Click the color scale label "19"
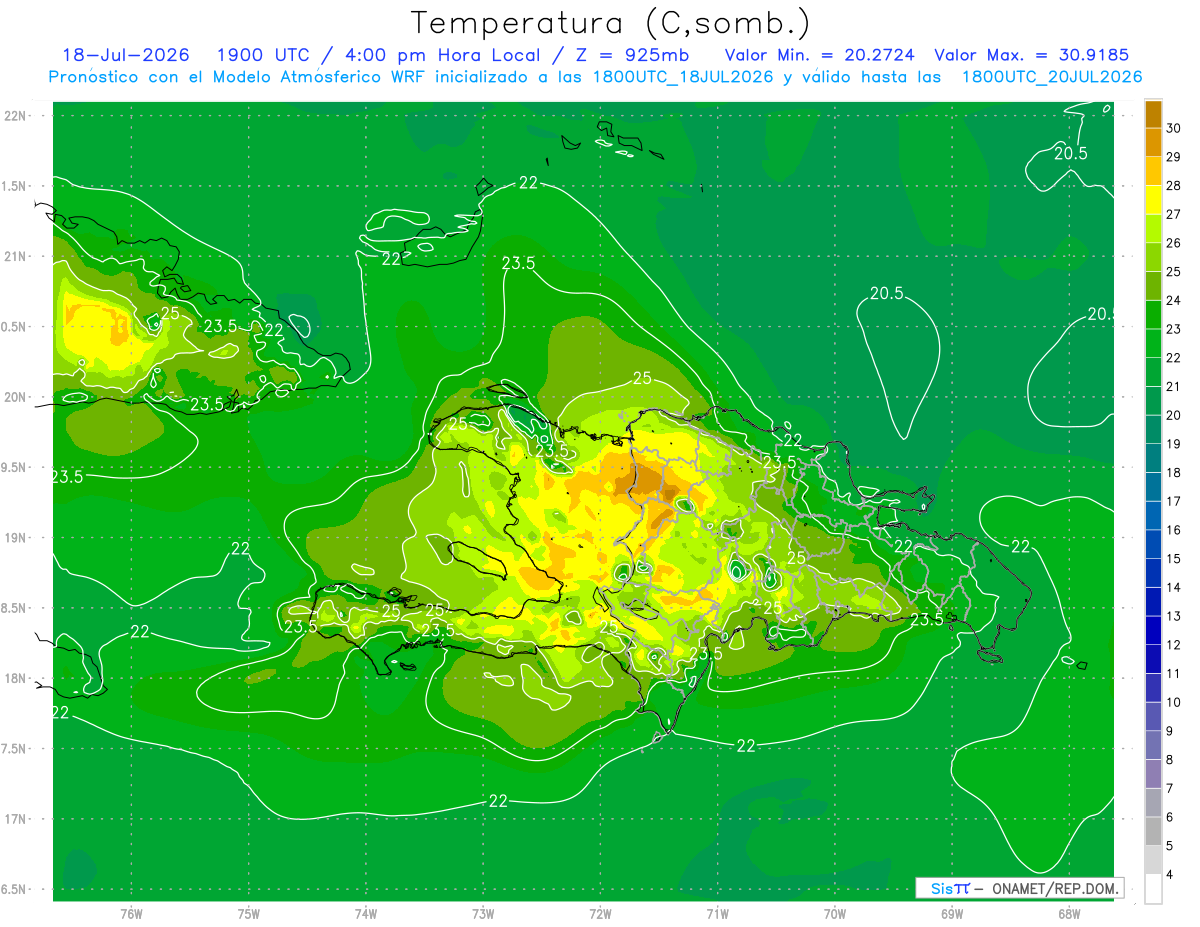Screen dimensions: 1200x927 click(1175, 444)
